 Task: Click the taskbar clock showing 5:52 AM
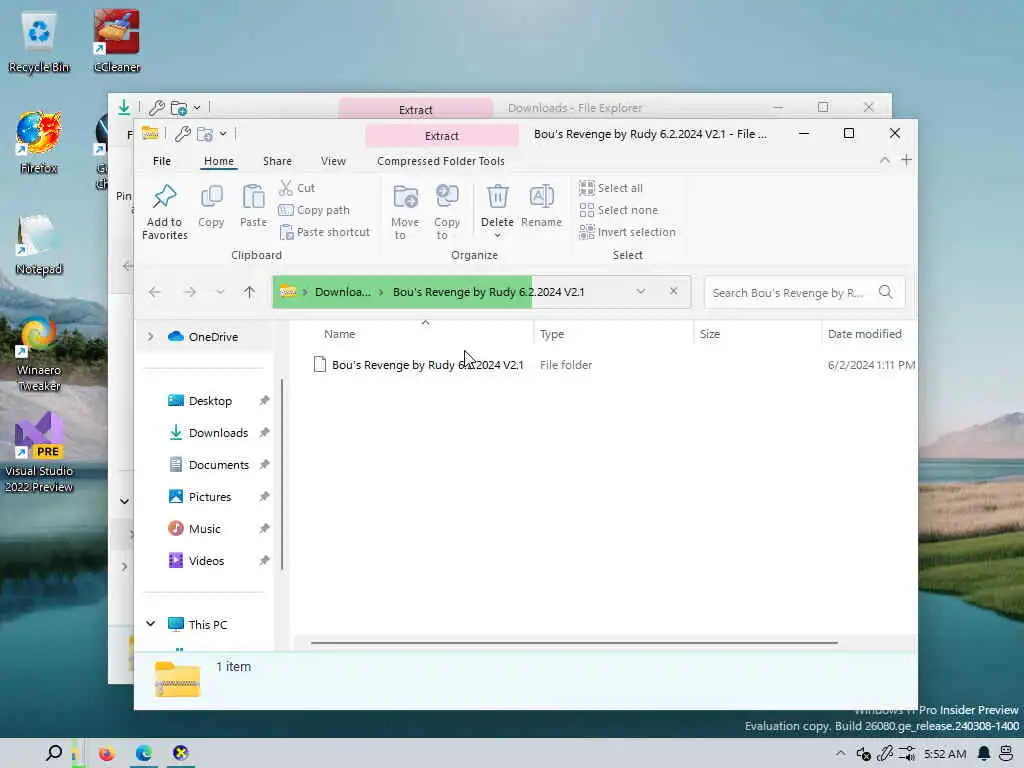tap(945, 754)
